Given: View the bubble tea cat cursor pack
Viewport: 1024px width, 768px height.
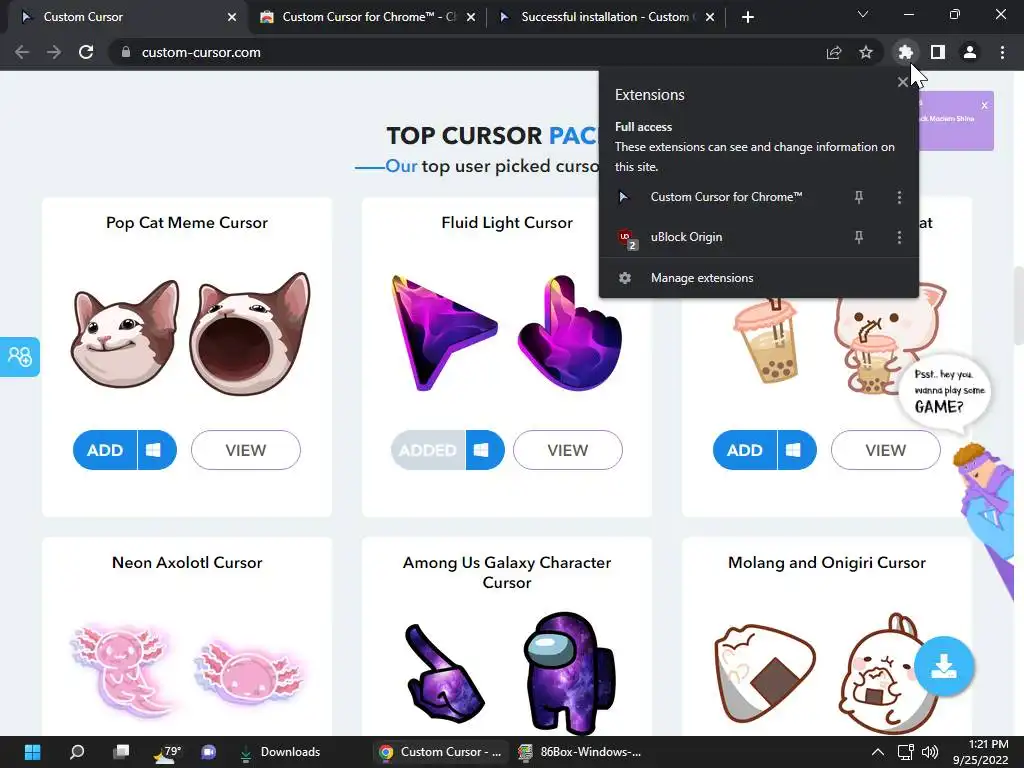Looking at the screenshot, I should [886, 450].
